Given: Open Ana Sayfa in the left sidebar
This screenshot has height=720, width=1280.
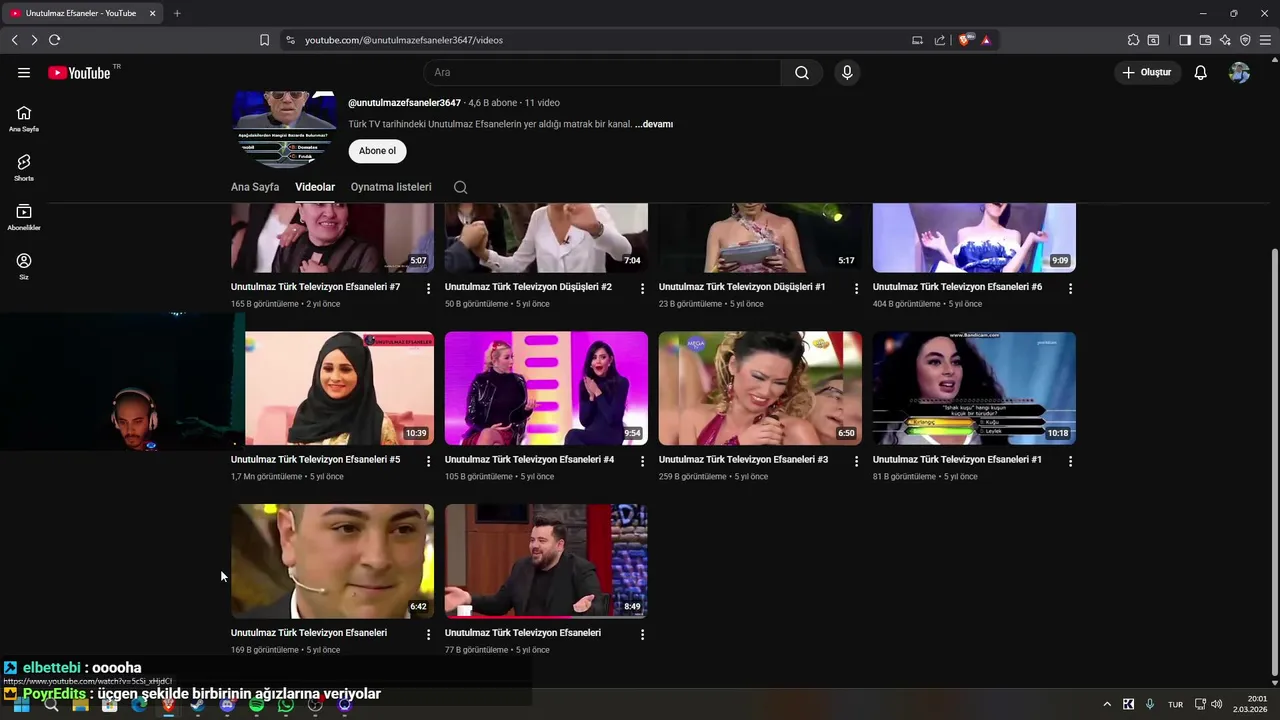Looking at the screenshot, I should [24, 118].
